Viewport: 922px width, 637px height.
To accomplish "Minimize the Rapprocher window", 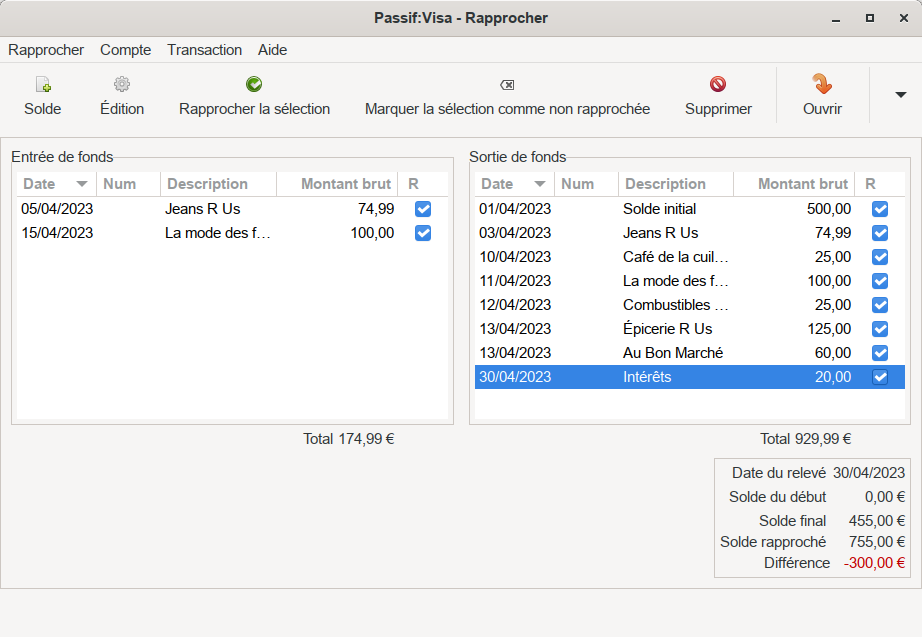I will pyautogui.click(x=836, y=18).
